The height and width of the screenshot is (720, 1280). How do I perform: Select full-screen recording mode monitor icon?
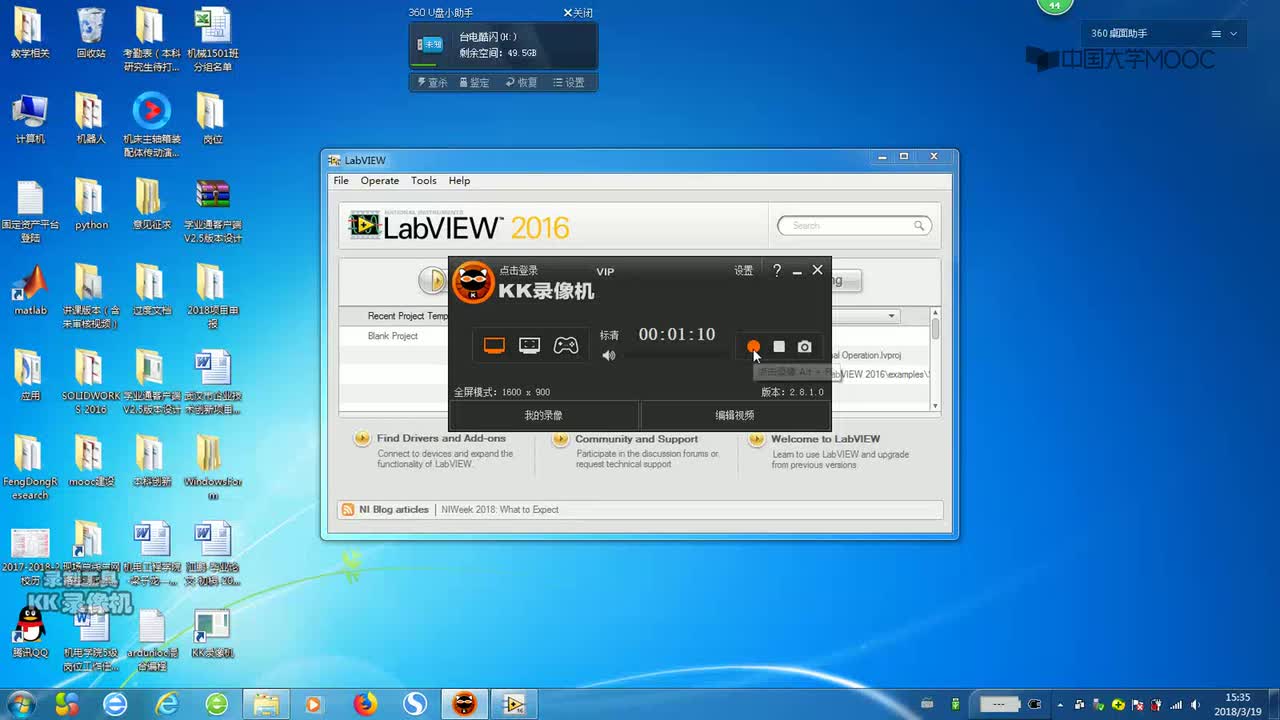coord(494,346)
